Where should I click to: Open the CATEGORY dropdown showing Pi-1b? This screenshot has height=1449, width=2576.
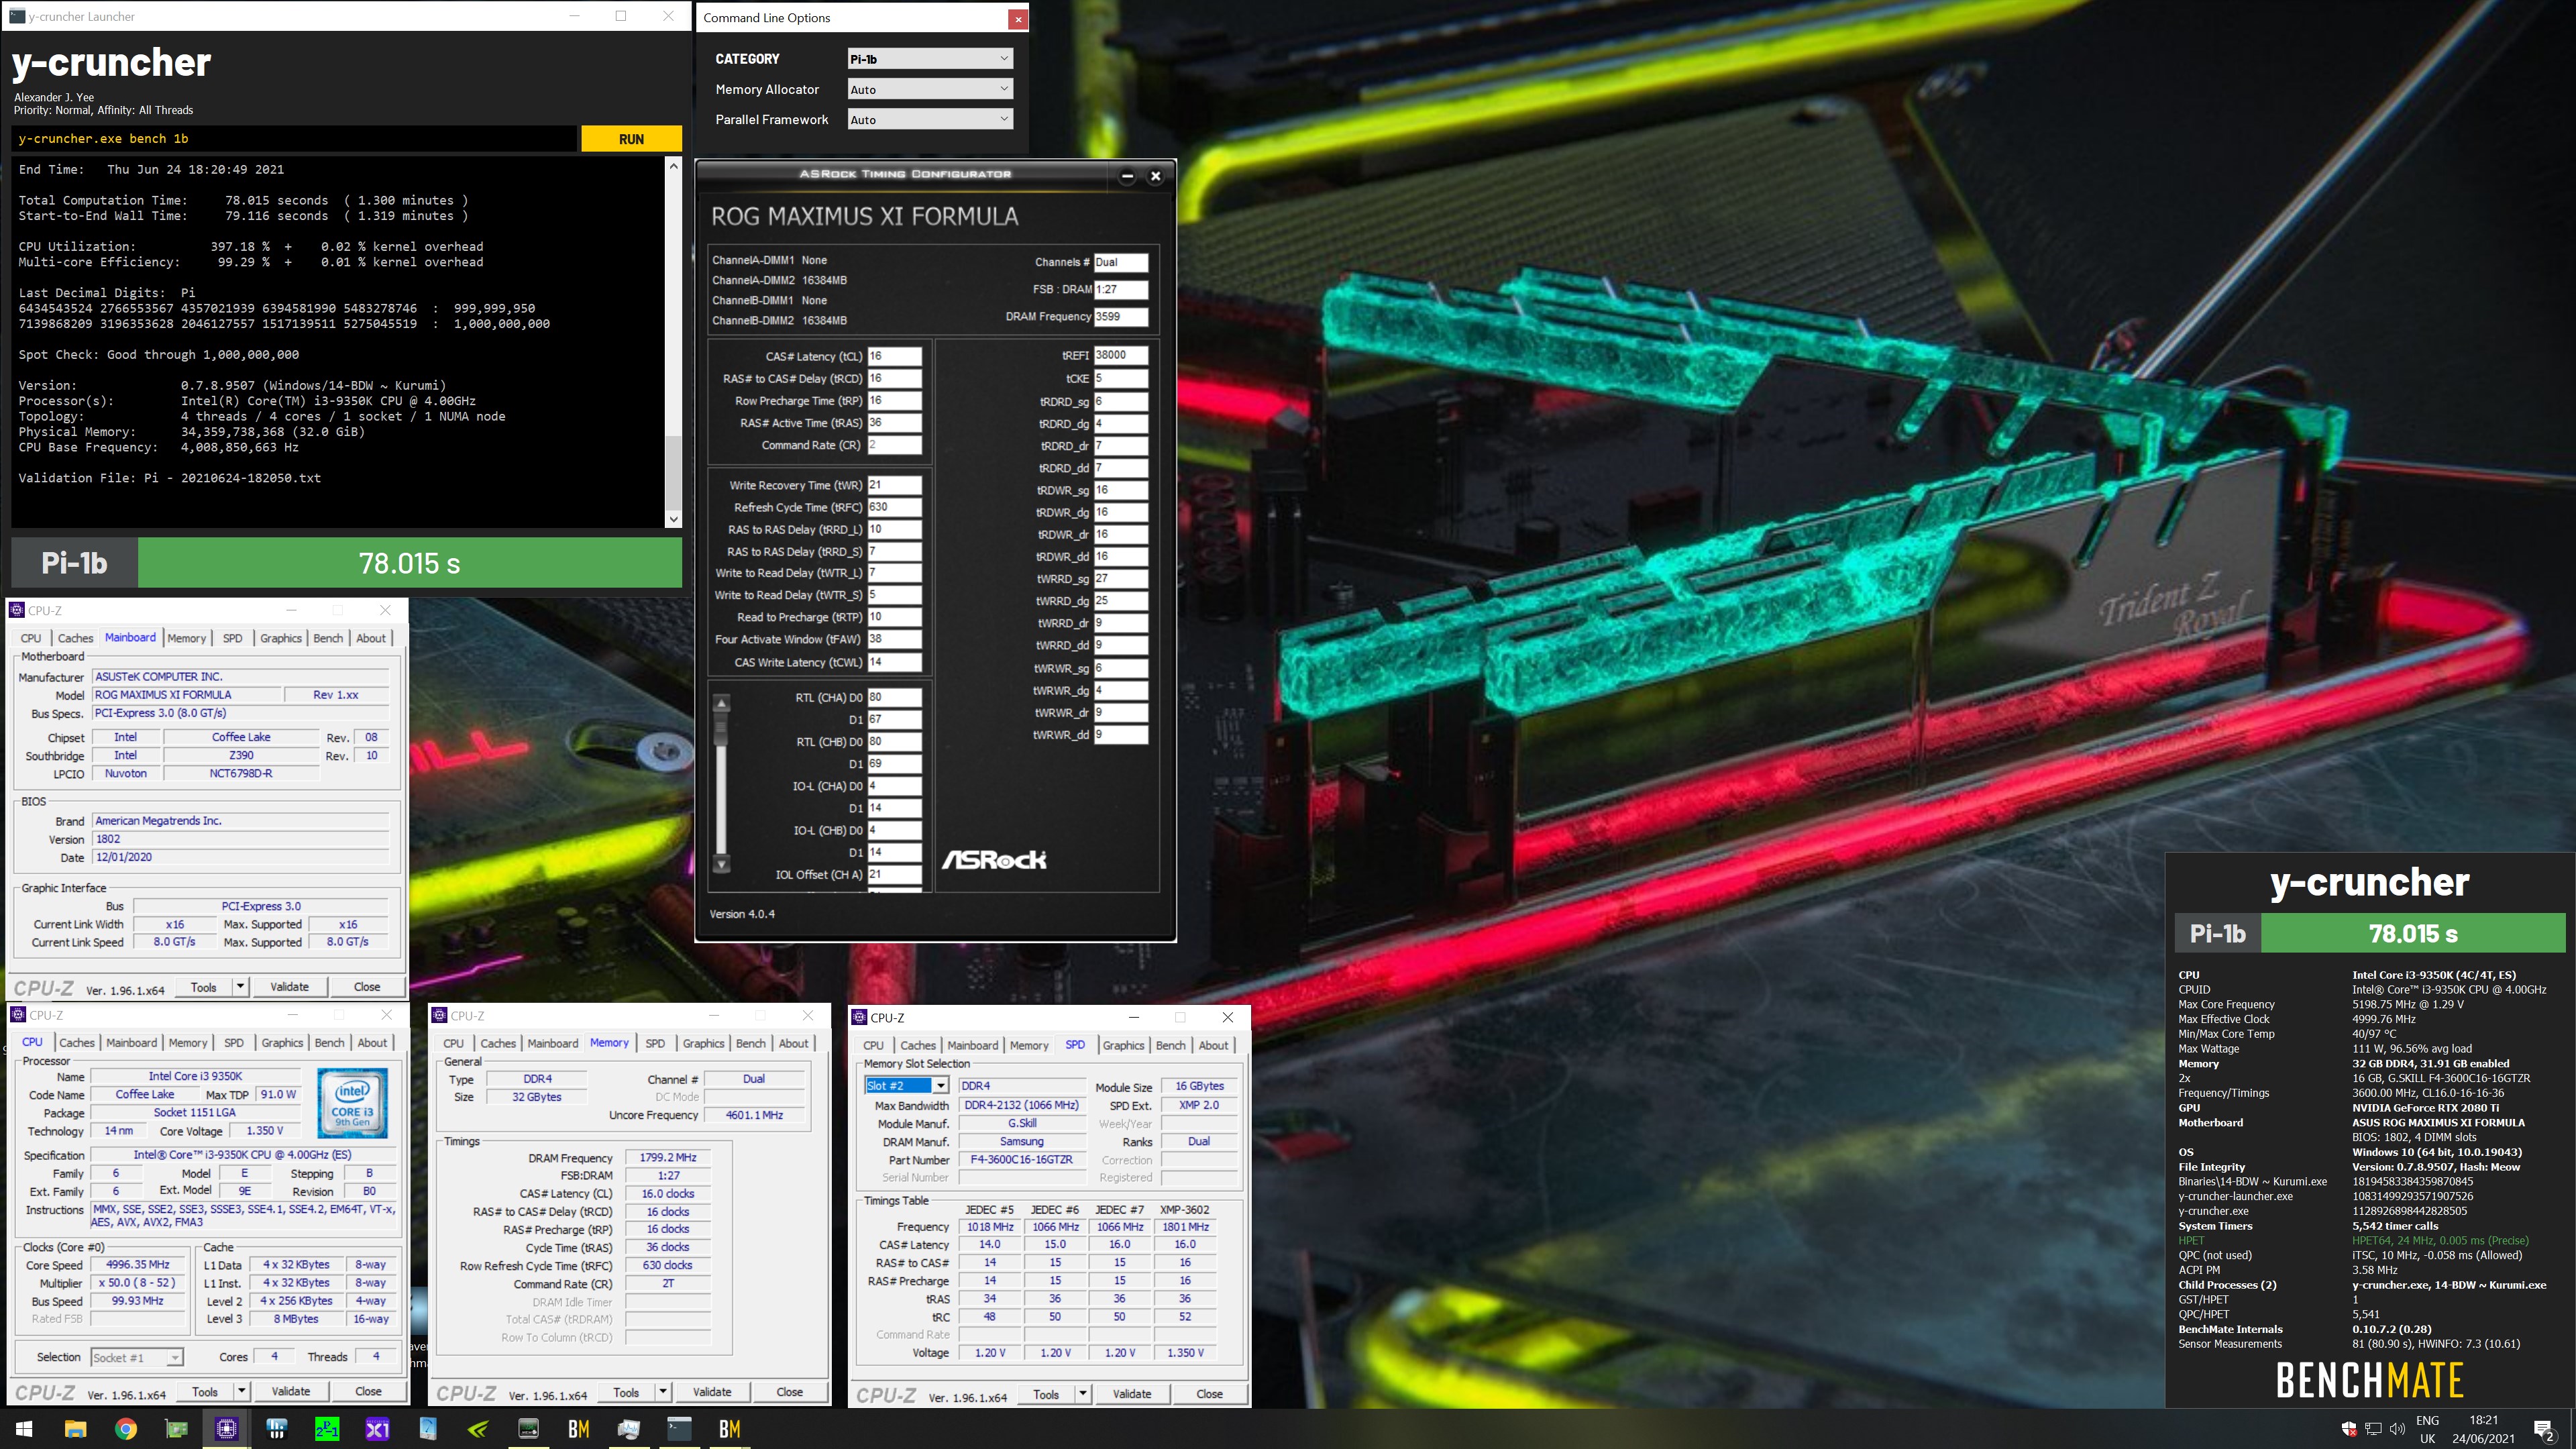click(930, 59)
